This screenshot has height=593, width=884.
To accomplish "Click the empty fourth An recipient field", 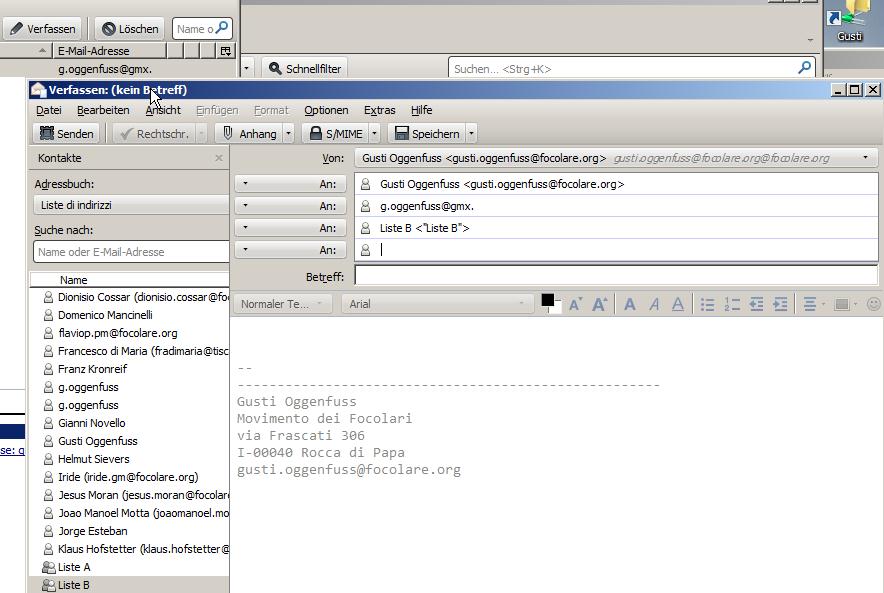I will (x=616, y=250).
